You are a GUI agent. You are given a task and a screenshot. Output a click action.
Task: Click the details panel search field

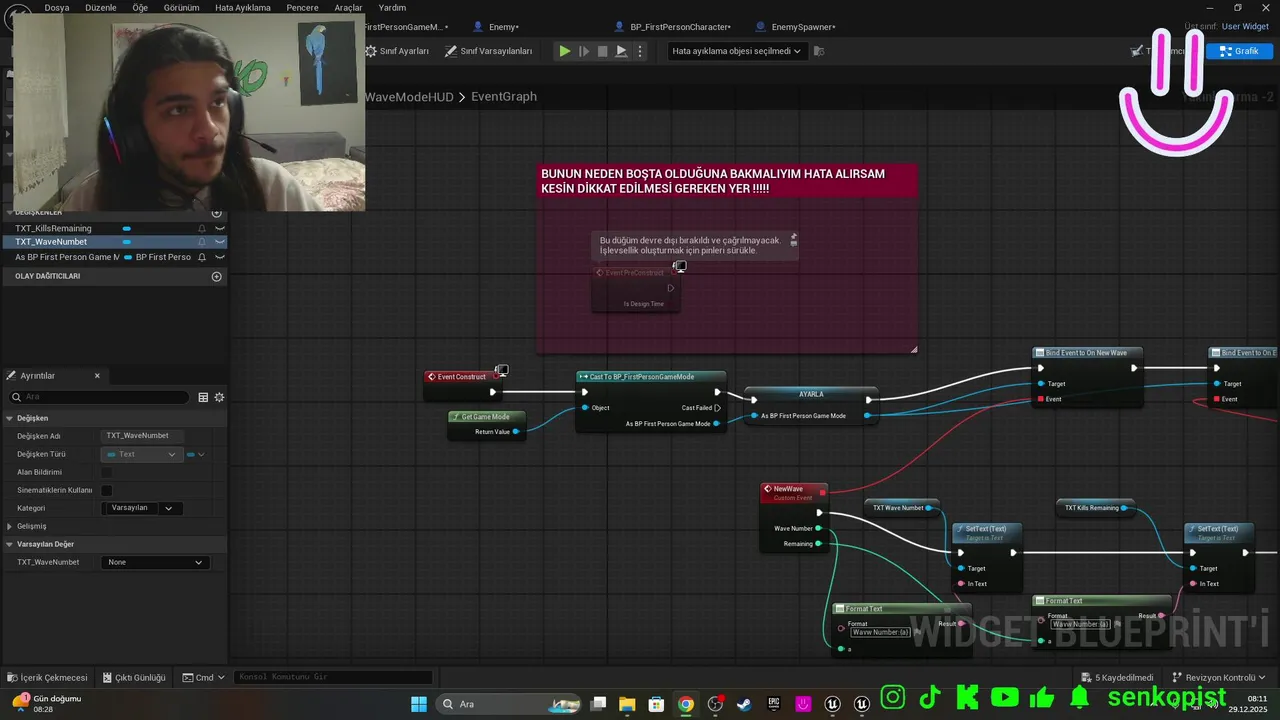point(98,397)
